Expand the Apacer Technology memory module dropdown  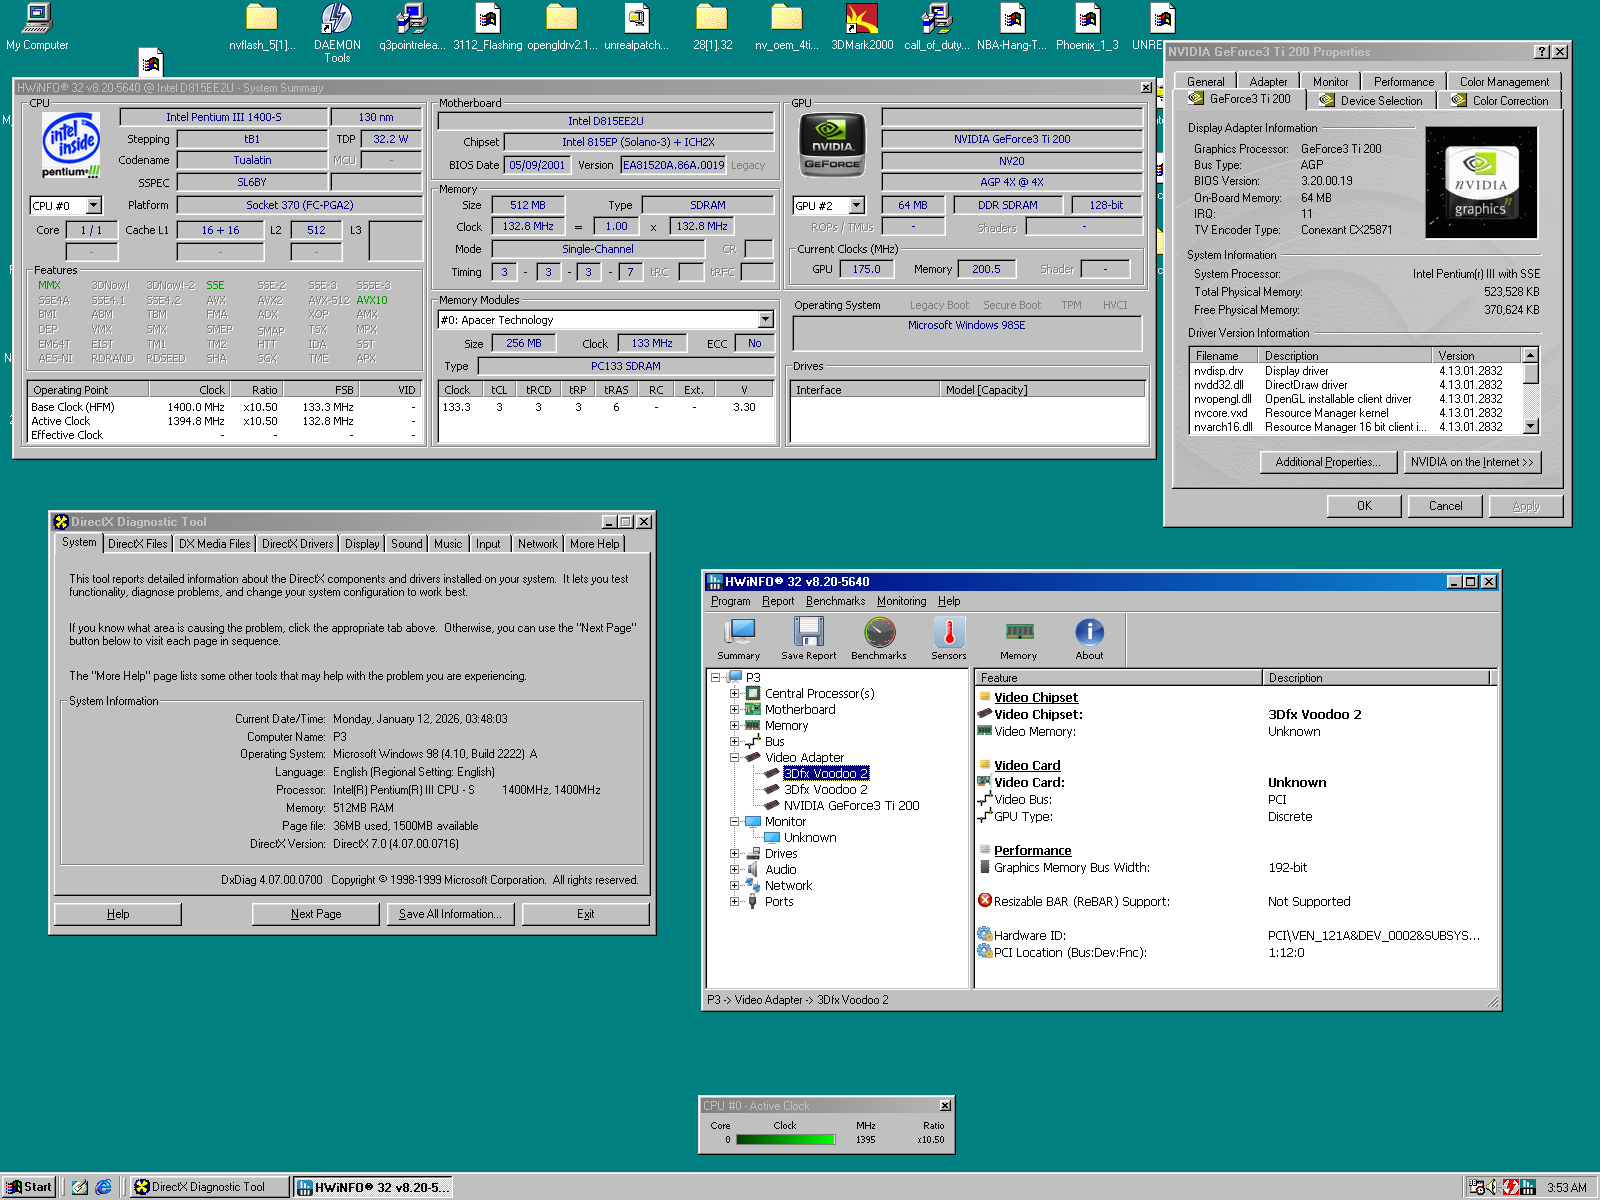click(x=765, y=320)
